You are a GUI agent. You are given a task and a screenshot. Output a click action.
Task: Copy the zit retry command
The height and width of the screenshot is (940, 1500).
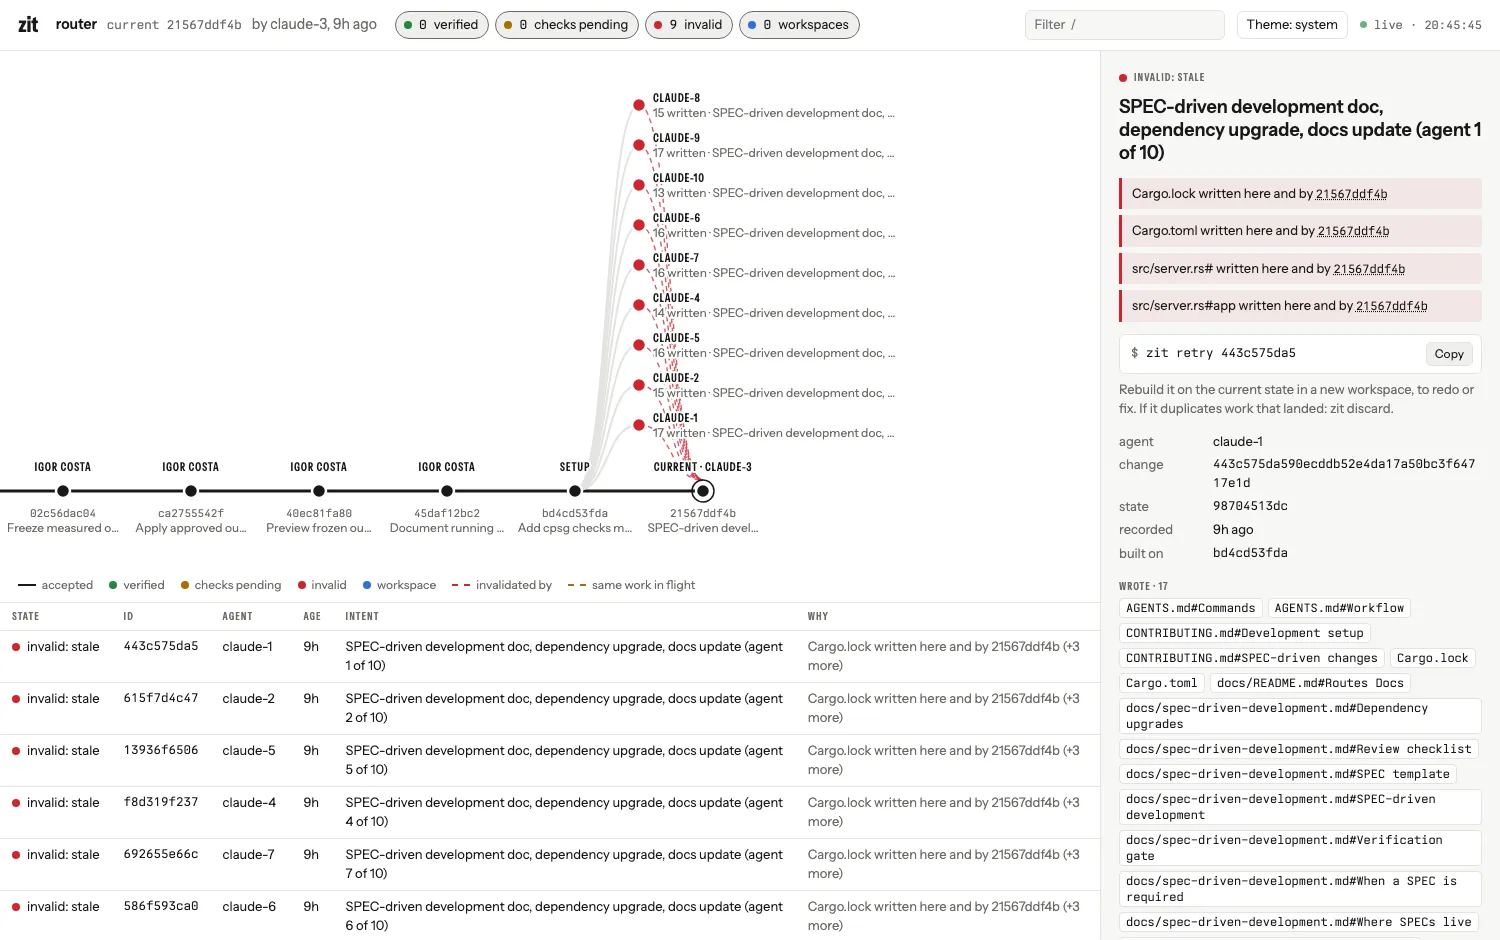coord(1449,354)
